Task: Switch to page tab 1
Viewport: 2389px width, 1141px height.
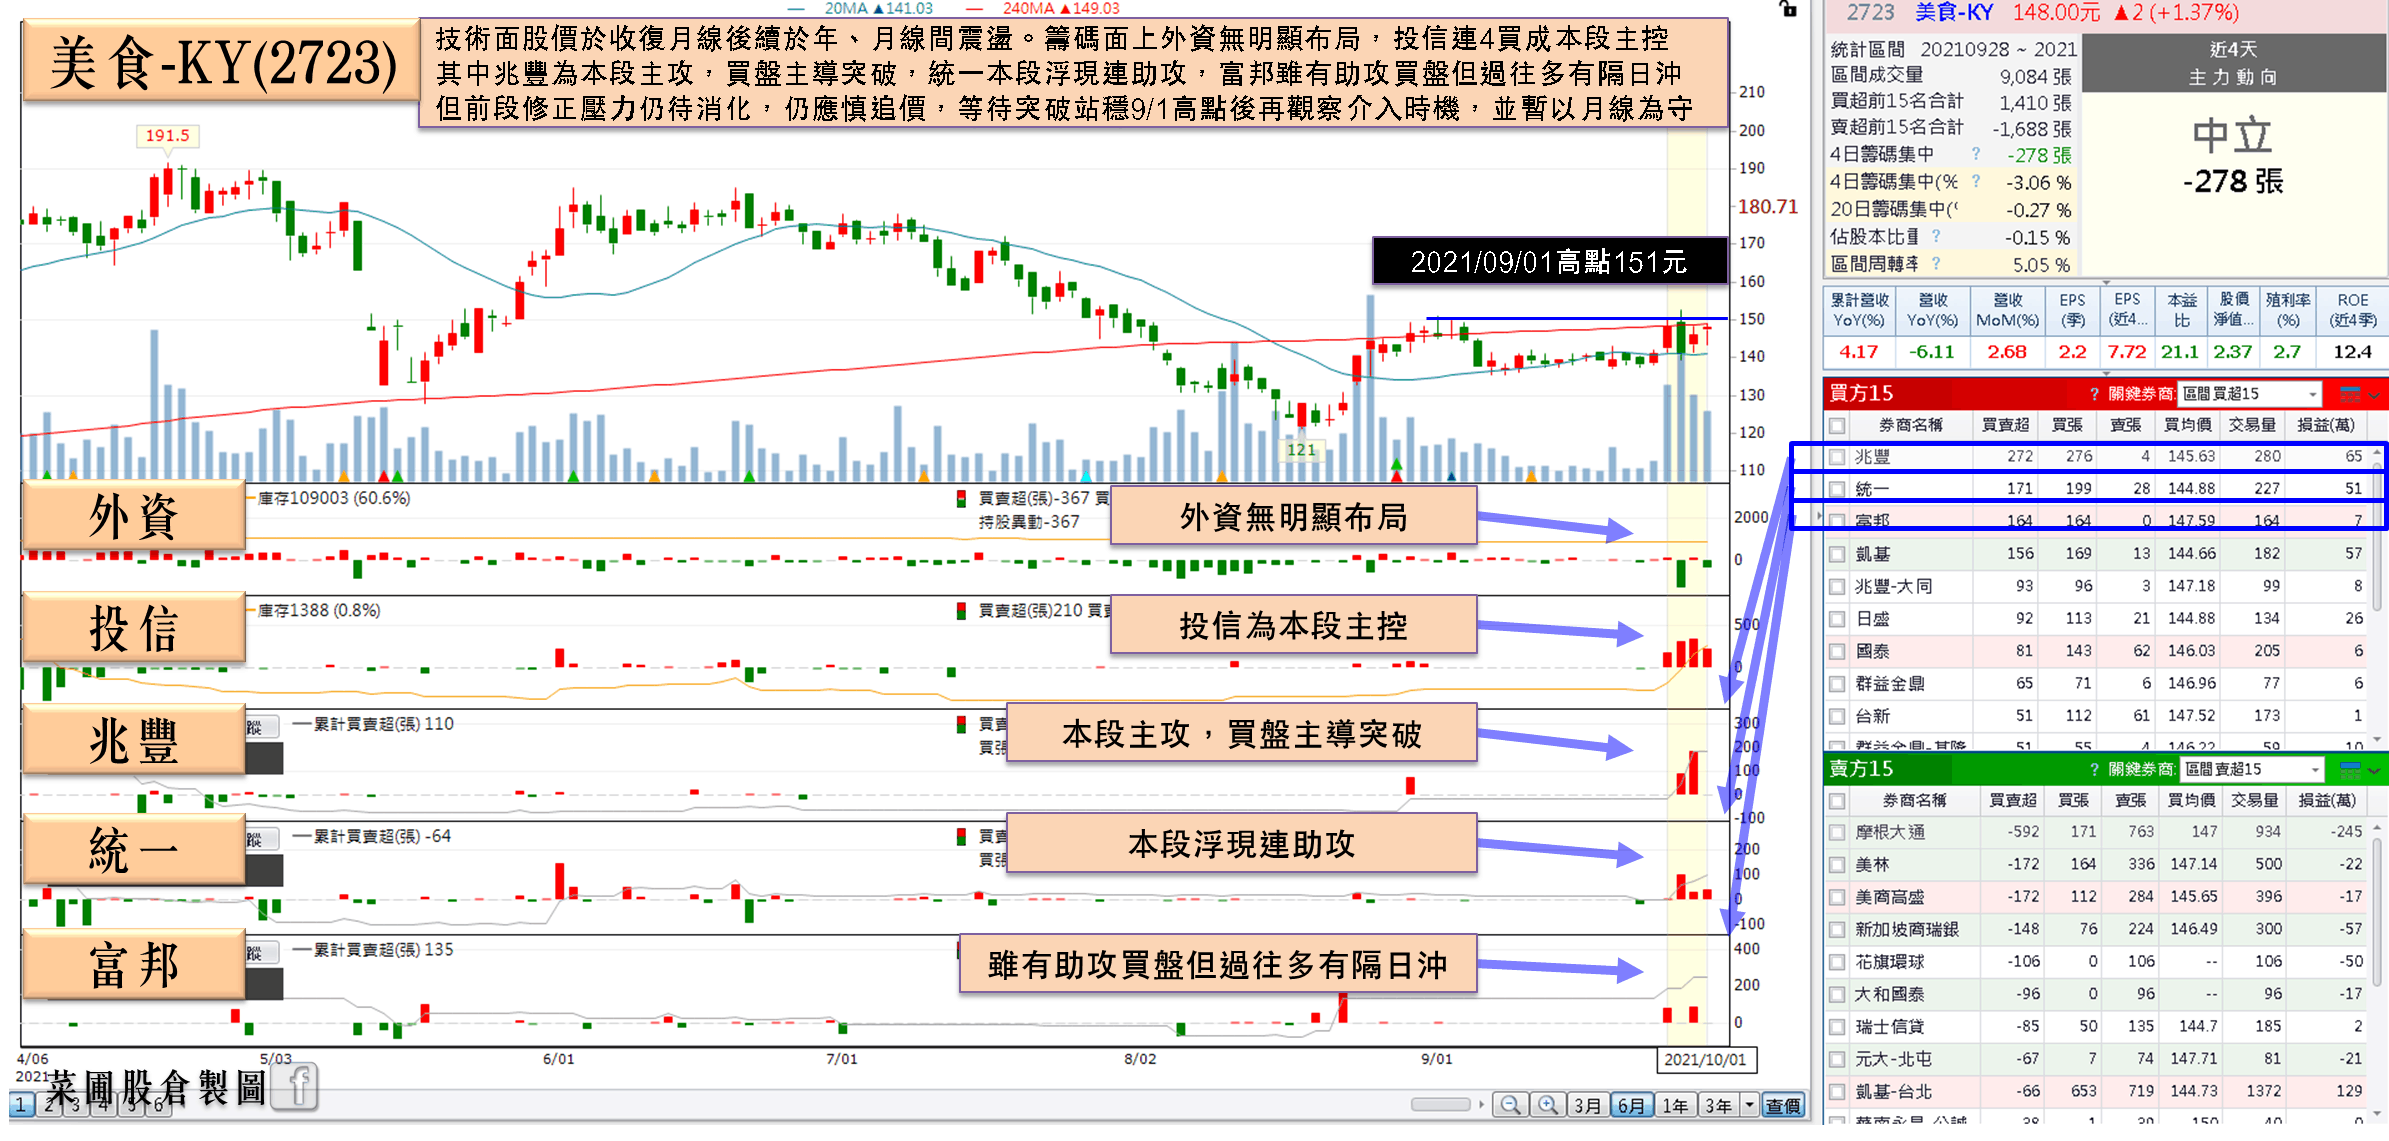Action: click(x=21, y=1105)
